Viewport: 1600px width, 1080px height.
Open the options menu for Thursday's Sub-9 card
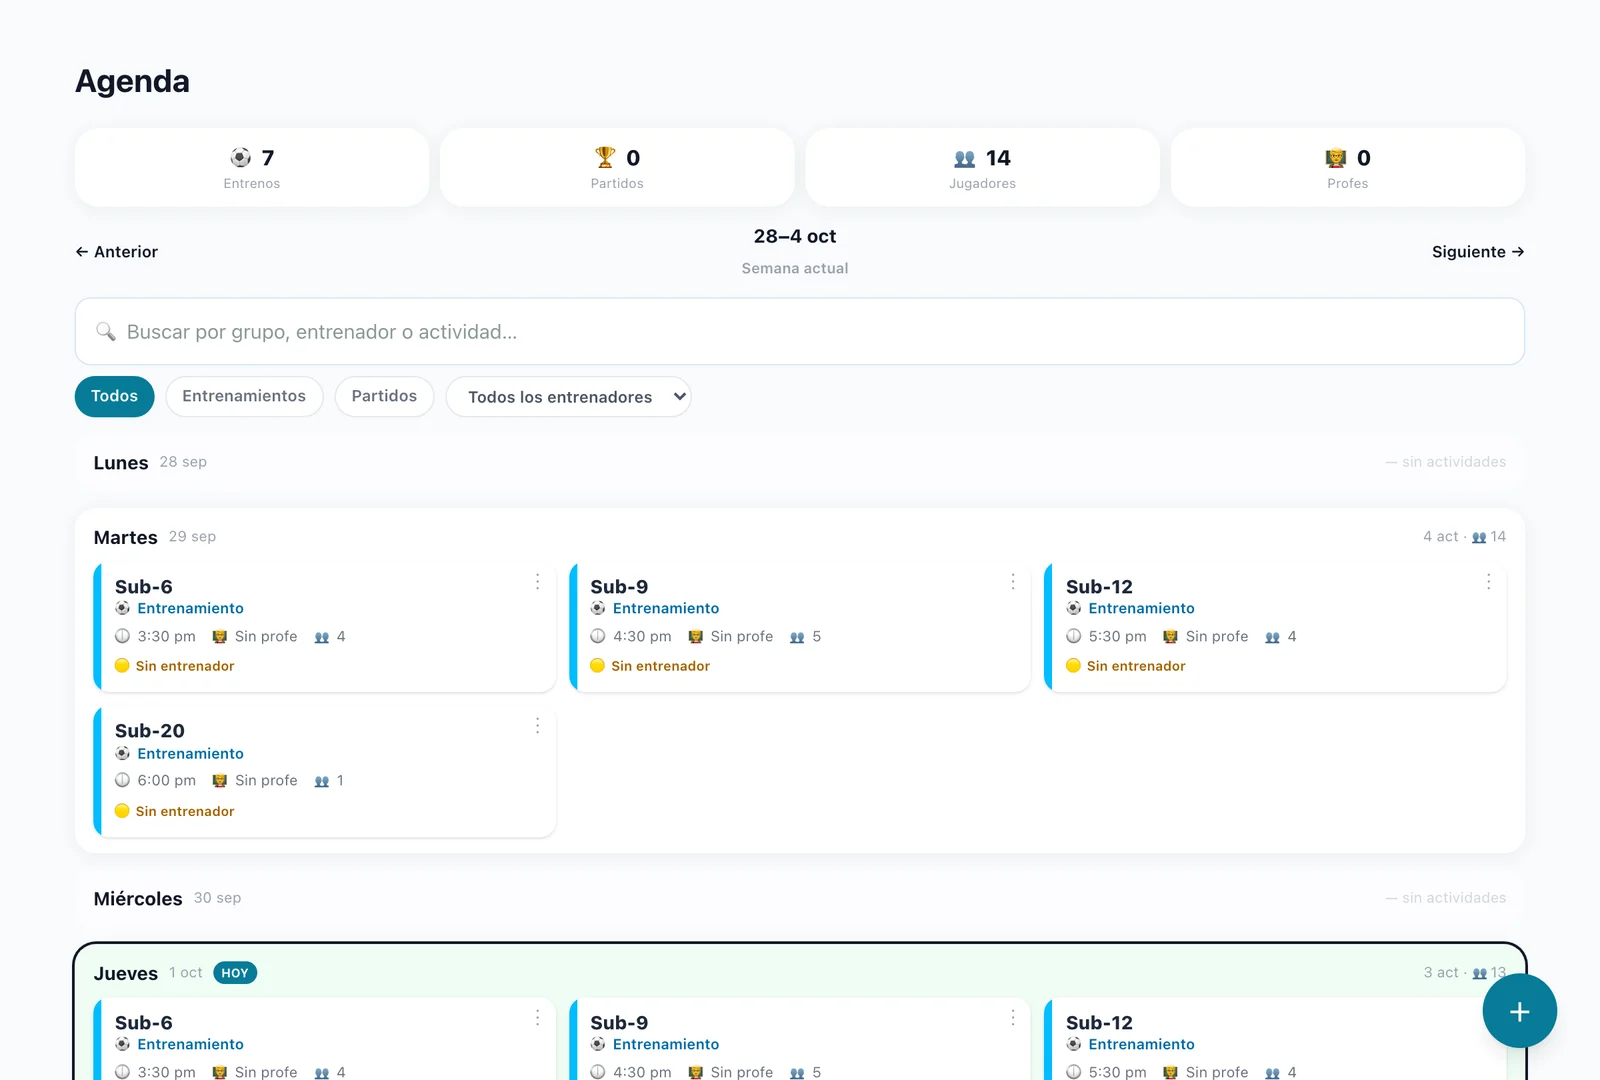(1013, 1017)
